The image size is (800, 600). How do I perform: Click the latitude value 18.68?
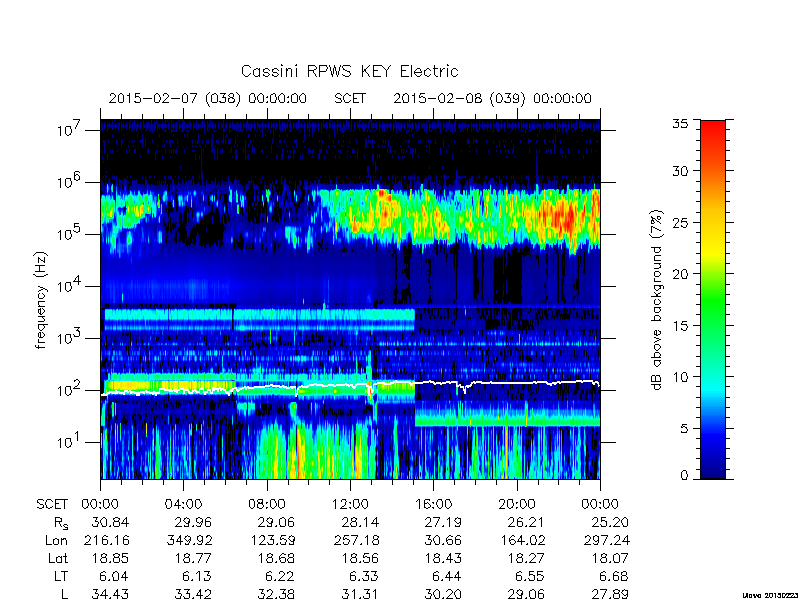coord(277,558)
